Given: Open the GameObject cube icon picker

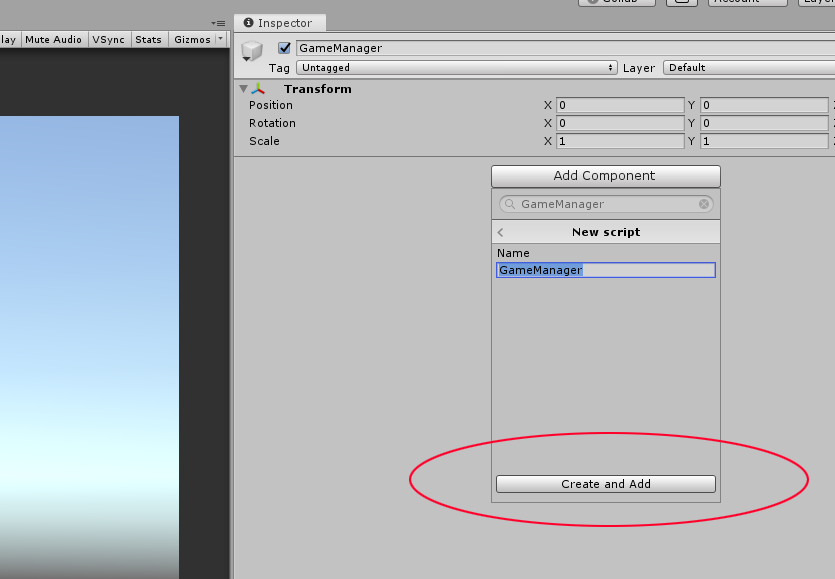Looking at the screenshot, I should tap(251, 52).
